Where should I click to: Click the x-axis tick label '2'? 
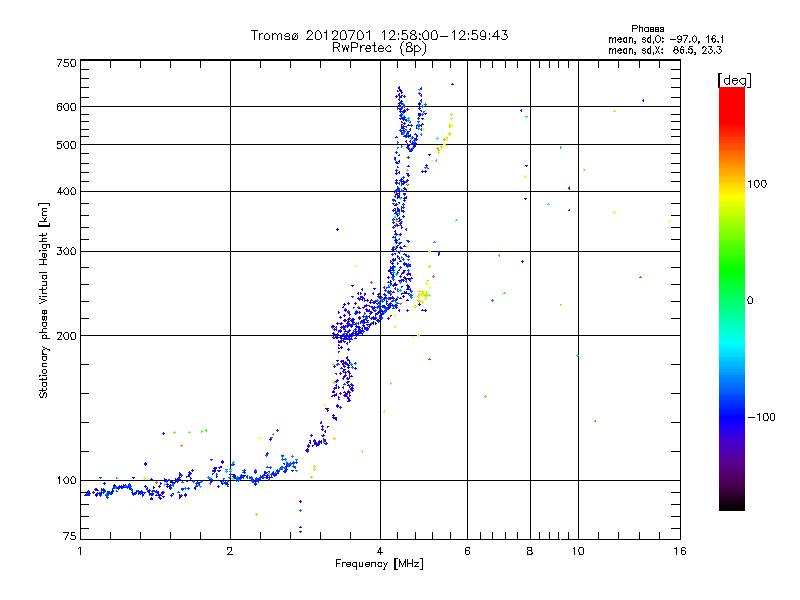click(230, 551)
